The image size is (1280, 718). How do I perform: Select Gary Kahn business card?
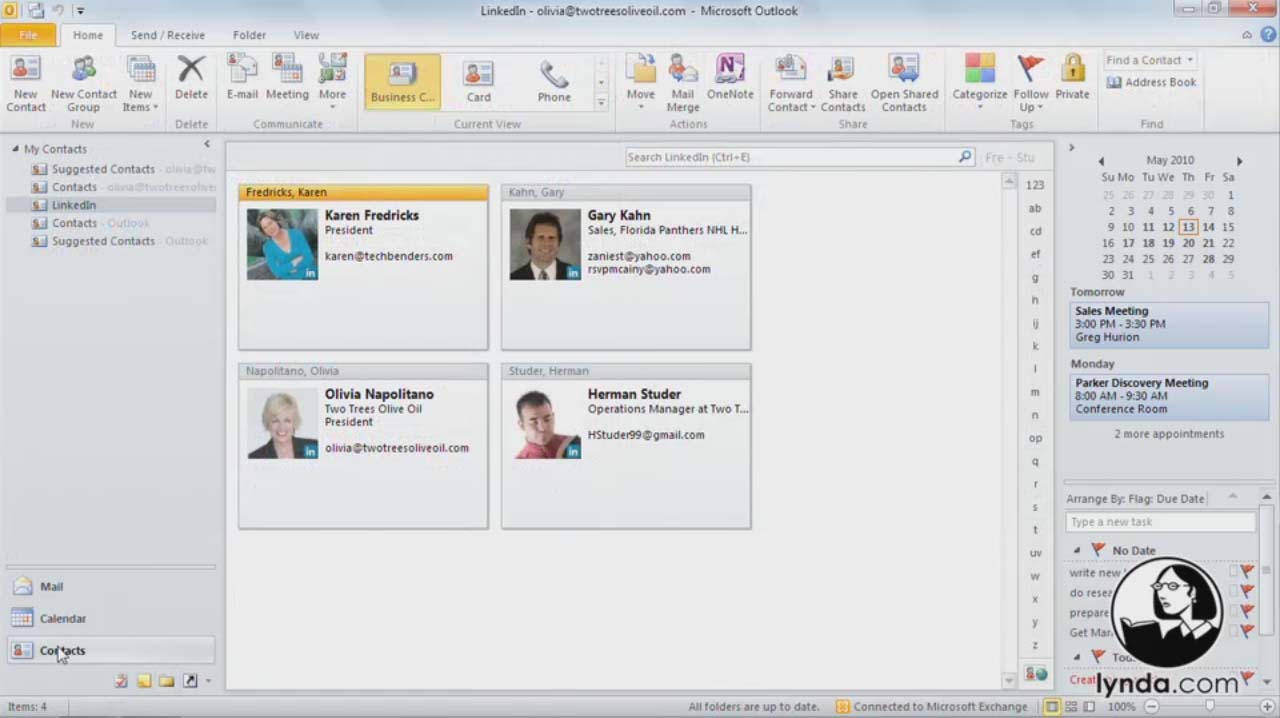(x=626, y=267)
